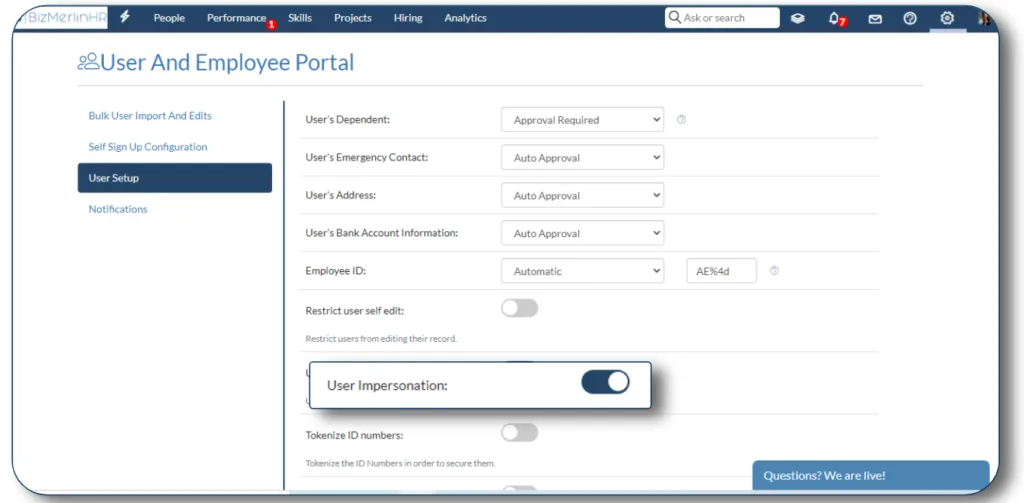Image resolution: width=1024 pixels, height=503 pixels.
Task: Open the settings gear icon
Action: coord(947,18)
